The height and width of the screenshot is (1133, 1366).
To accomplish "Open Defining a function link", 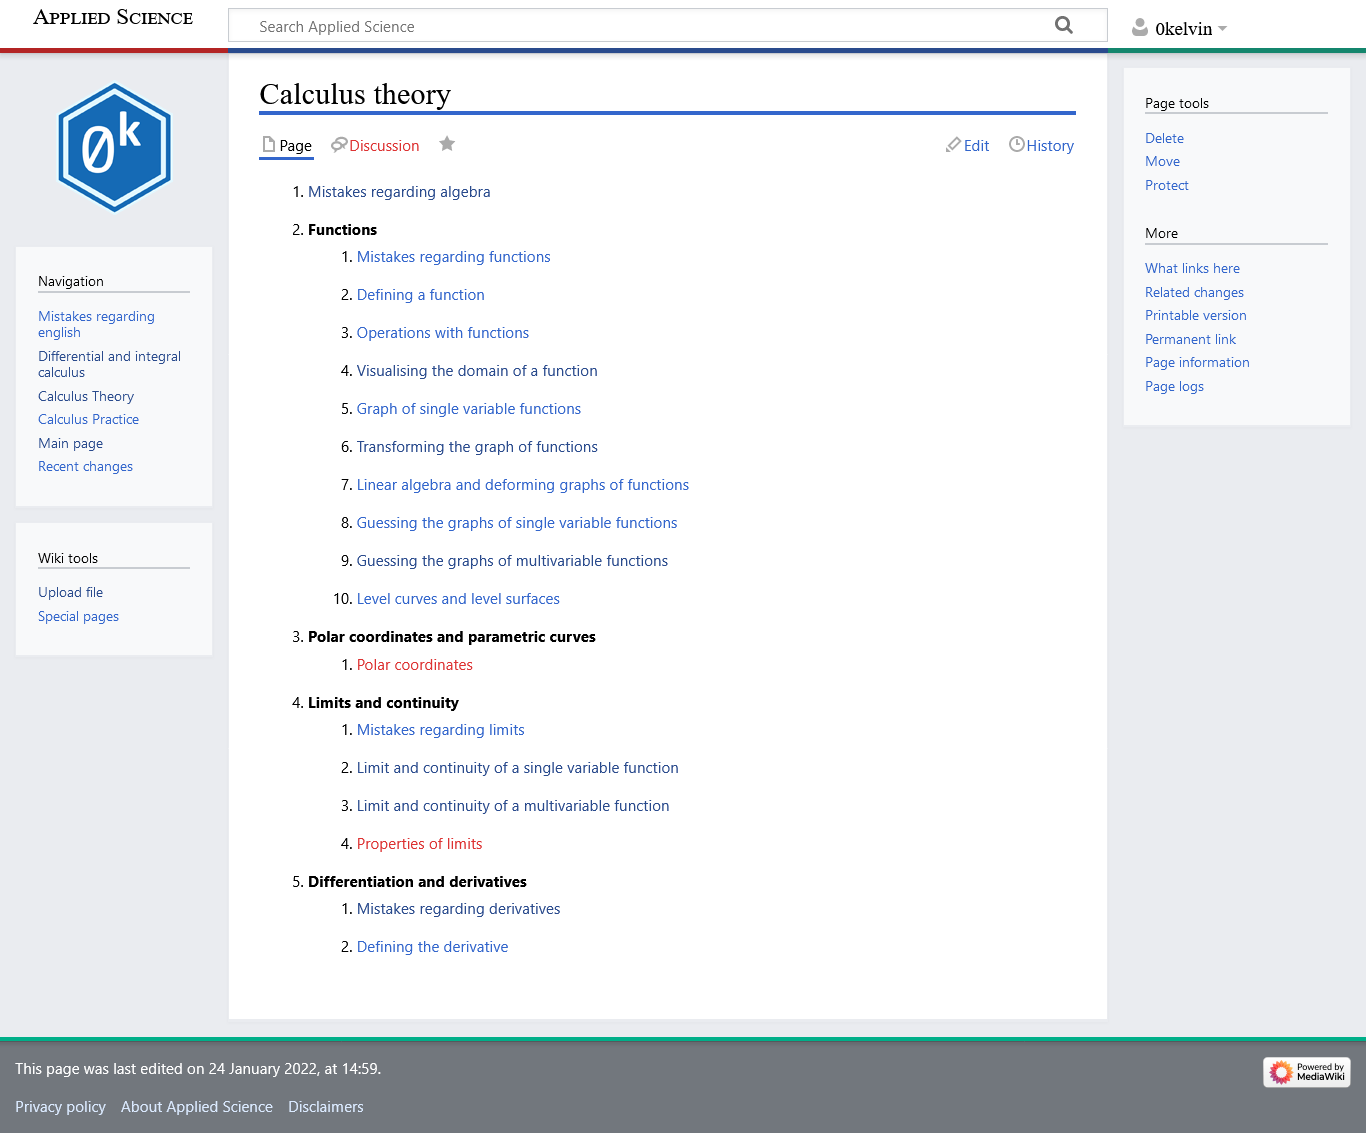I will coord(420,295).
